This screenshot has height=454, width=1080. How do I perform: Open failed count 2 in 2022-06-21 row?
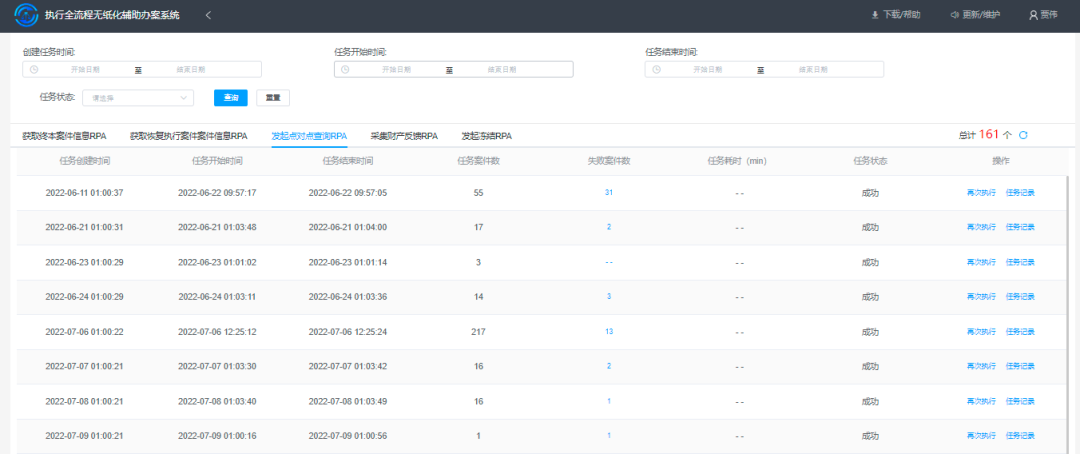[609, 227]
